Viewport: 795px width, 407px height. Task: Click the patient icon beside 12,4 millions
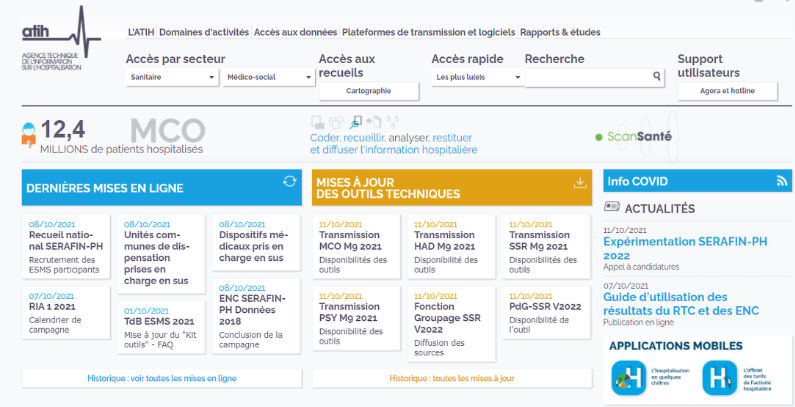[29, 134]
